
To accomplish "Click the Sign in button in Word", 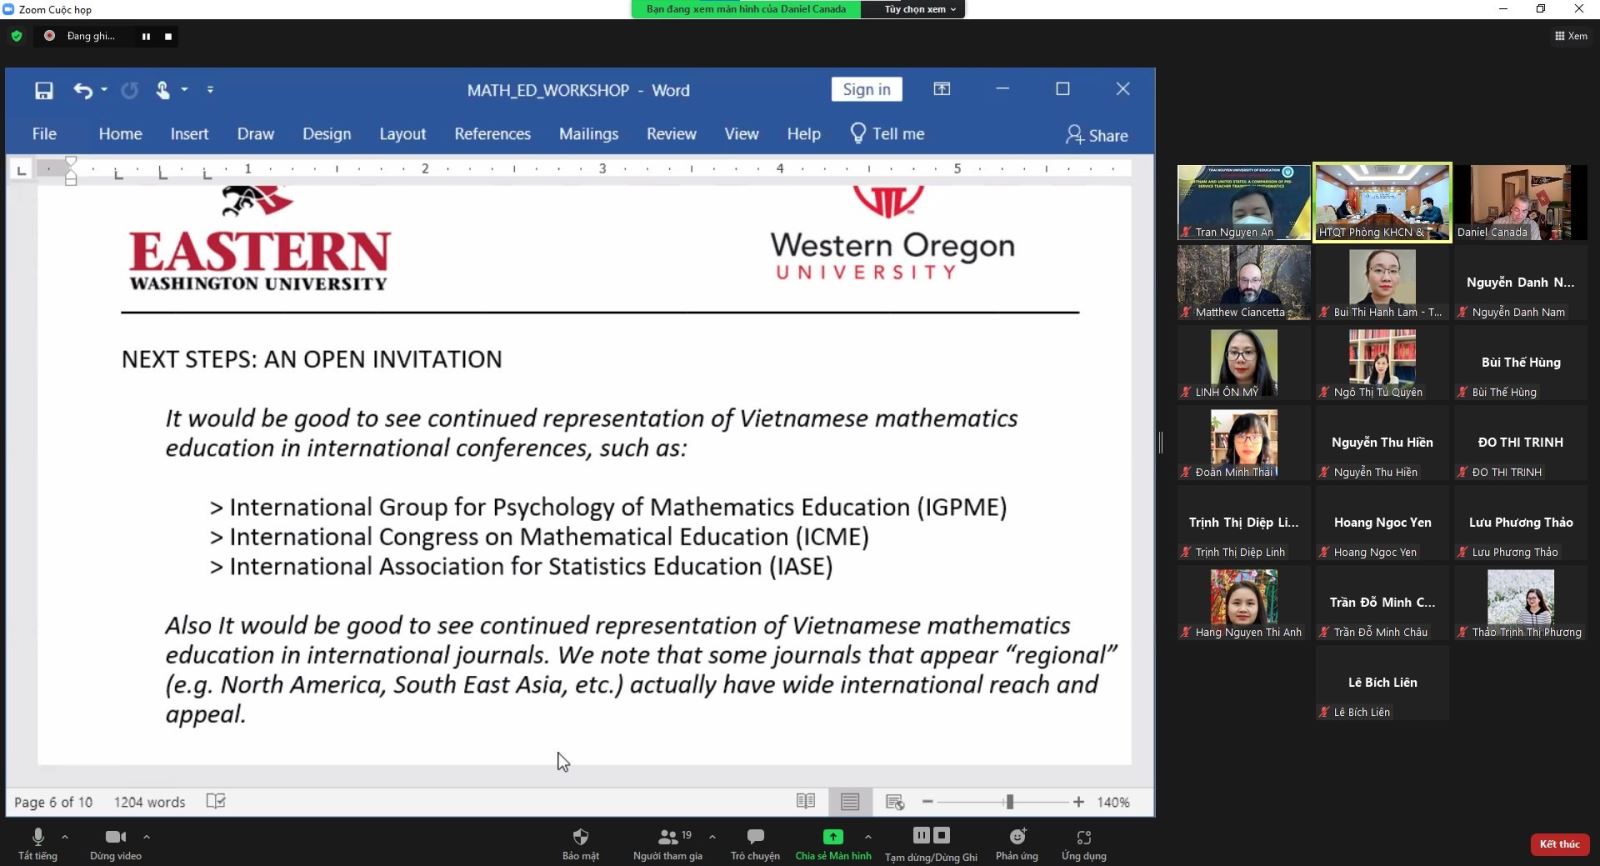I will pyautogui.click(x=866, y=89).
